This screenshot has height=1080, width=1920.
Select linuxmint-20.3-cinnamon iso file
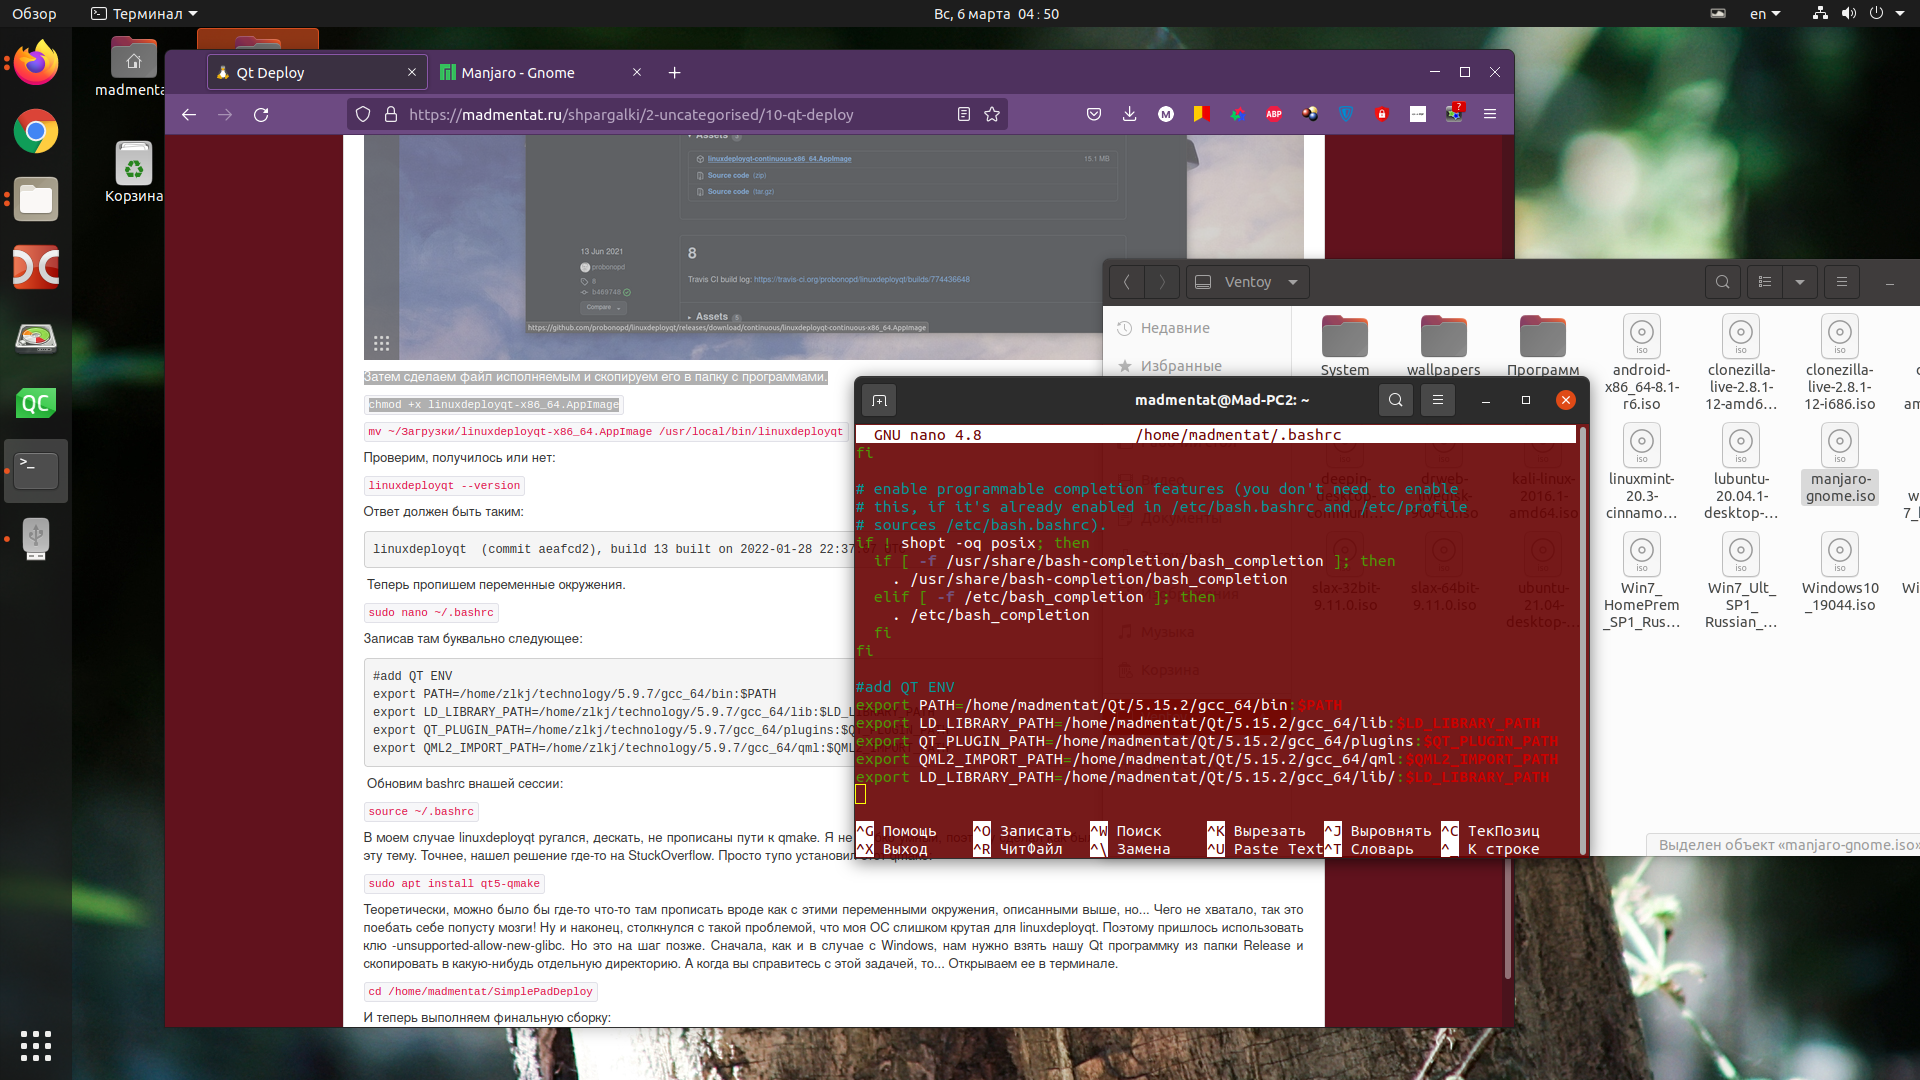(x=1642, y=471)
